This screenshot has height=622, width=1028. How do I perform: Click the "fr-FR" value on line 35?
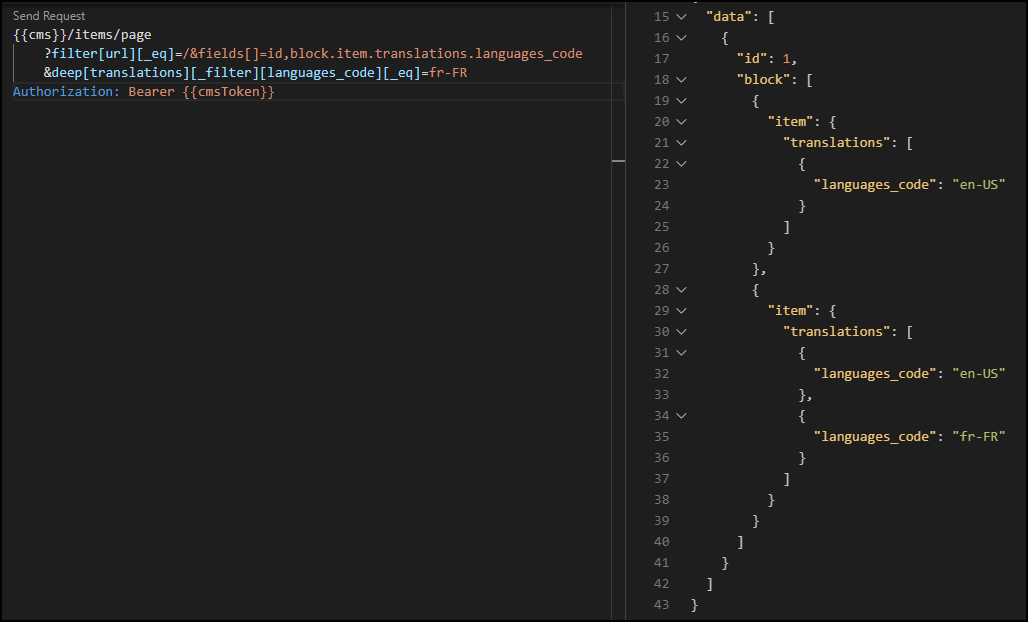pyautogui.click(x=979, y=437)
